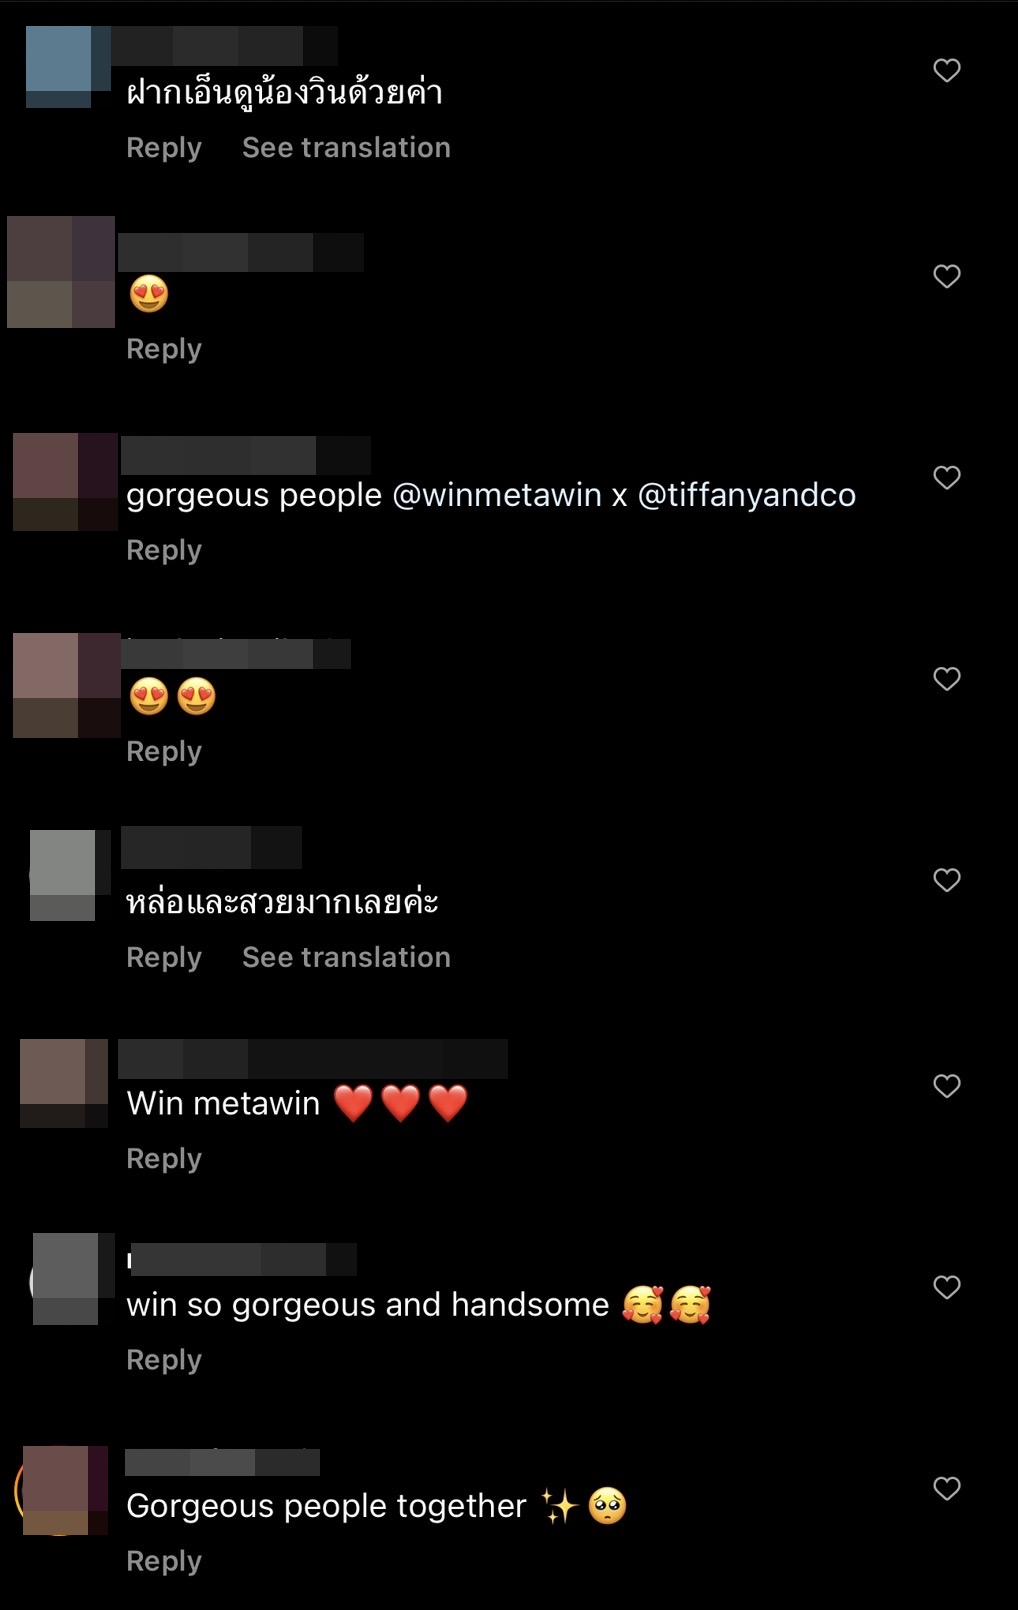
Task: Reply to the หล่อและสวยมากเลยค่ะ comment
Action: point(164,958)
